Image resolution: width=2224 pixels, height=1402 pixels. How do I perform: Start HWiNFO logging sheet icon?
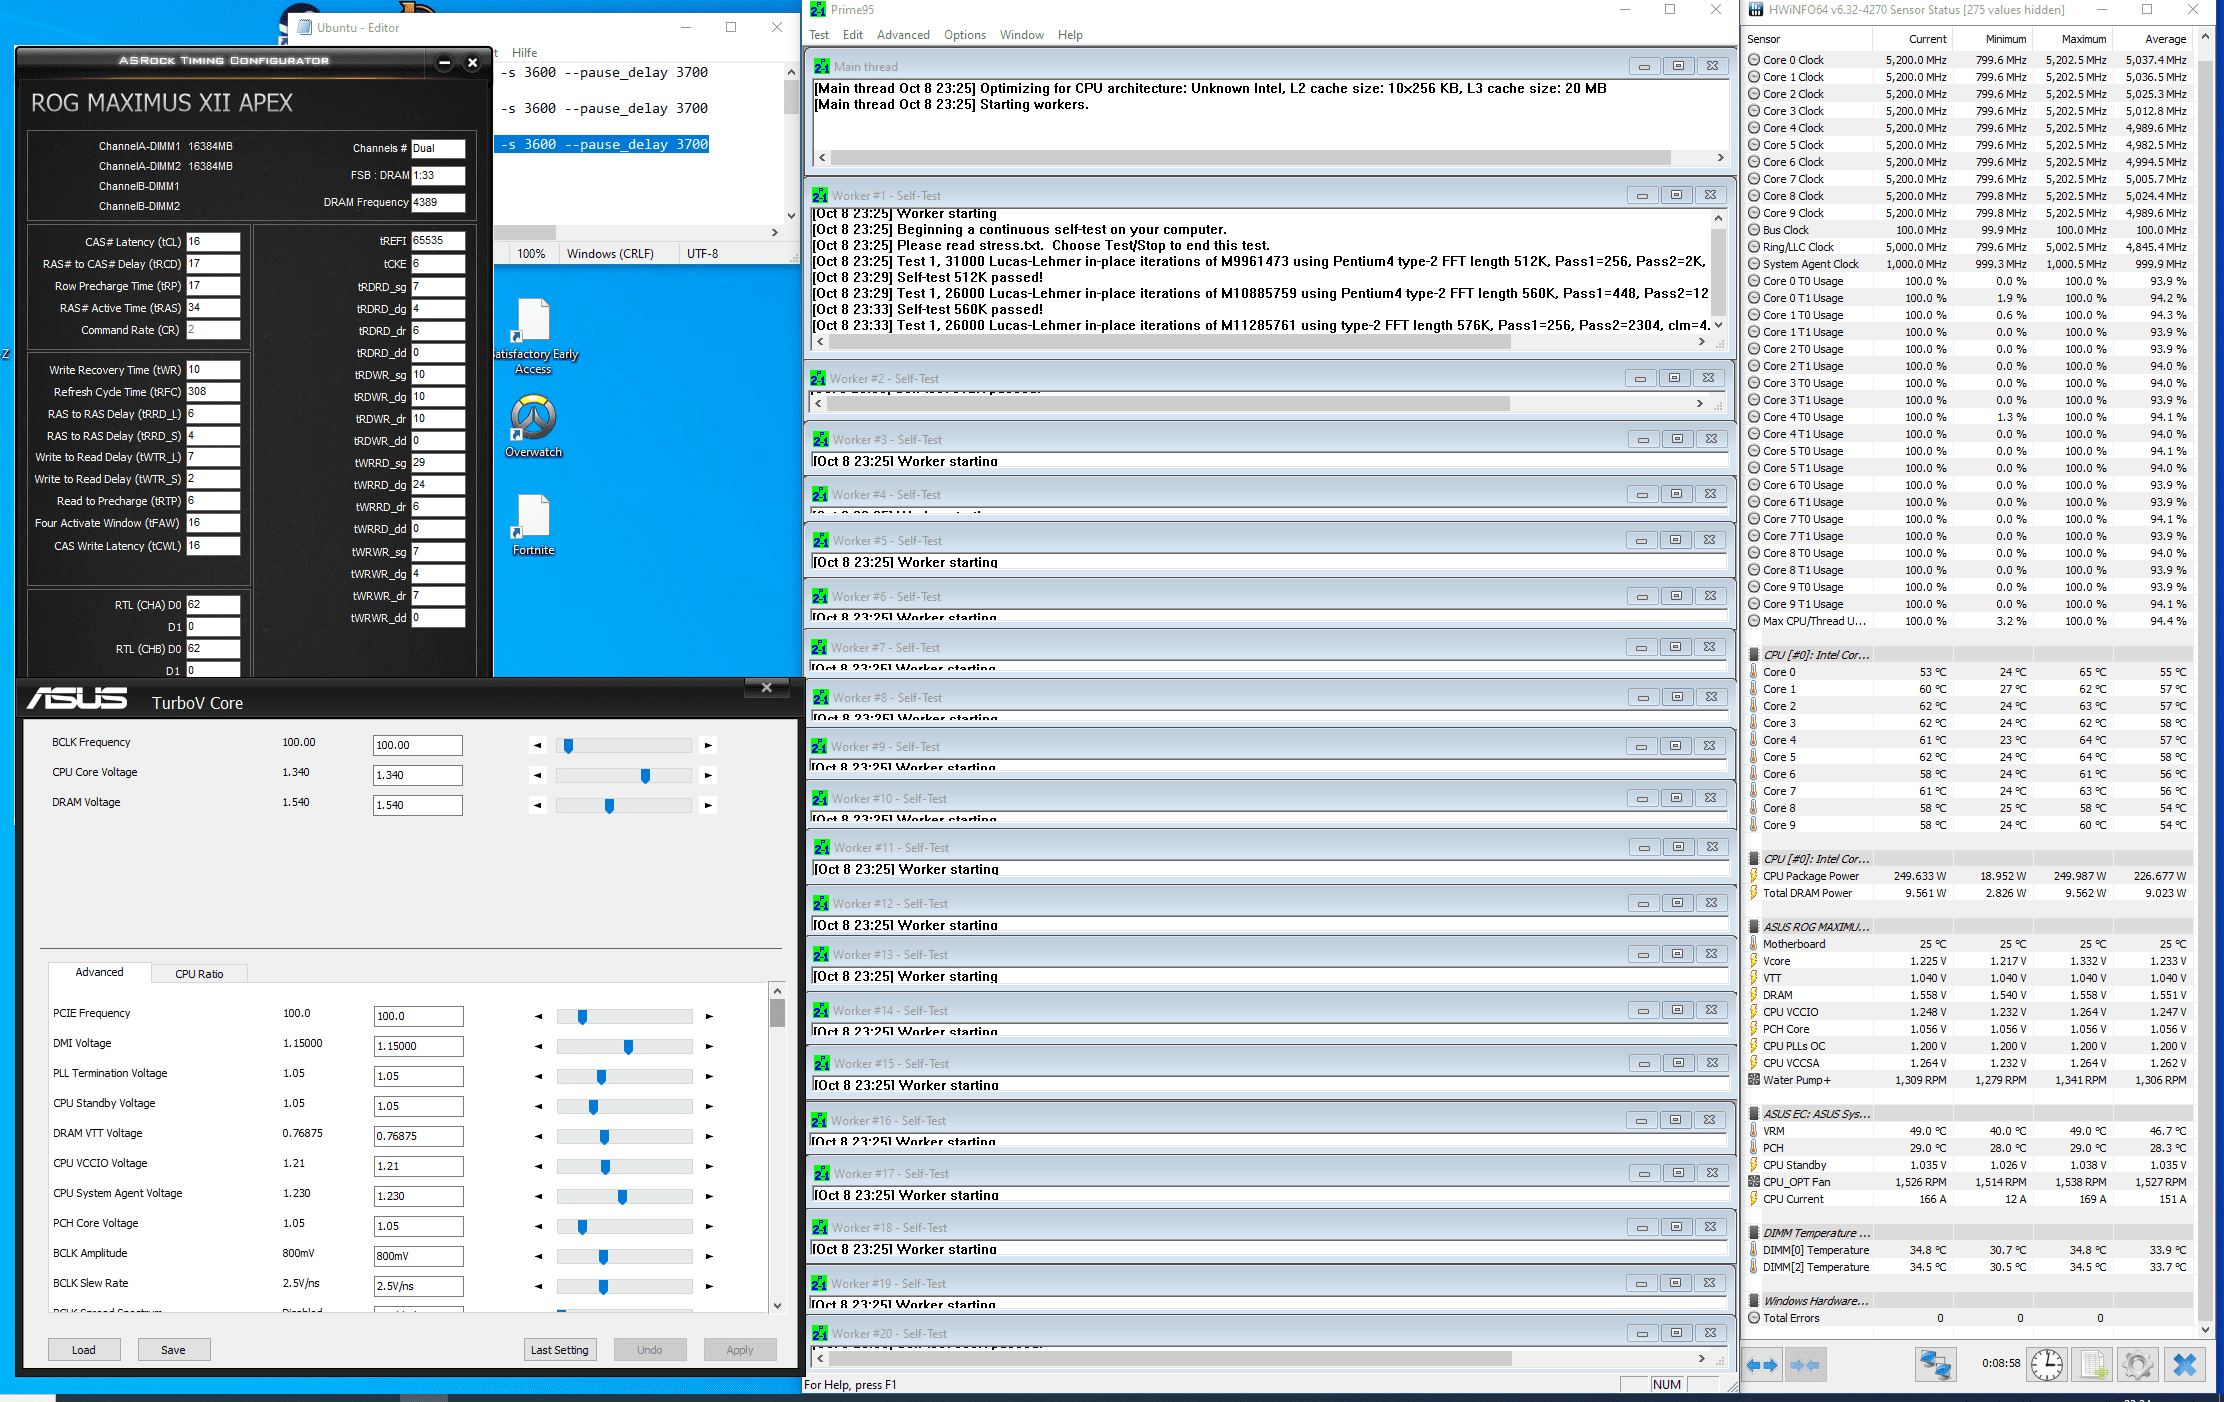(x=2092, y=1364)
